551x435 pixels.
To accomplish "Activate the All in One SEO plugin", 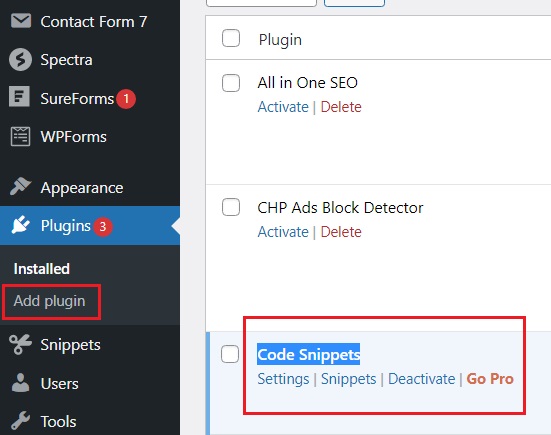I will click(x=283, y=107).
